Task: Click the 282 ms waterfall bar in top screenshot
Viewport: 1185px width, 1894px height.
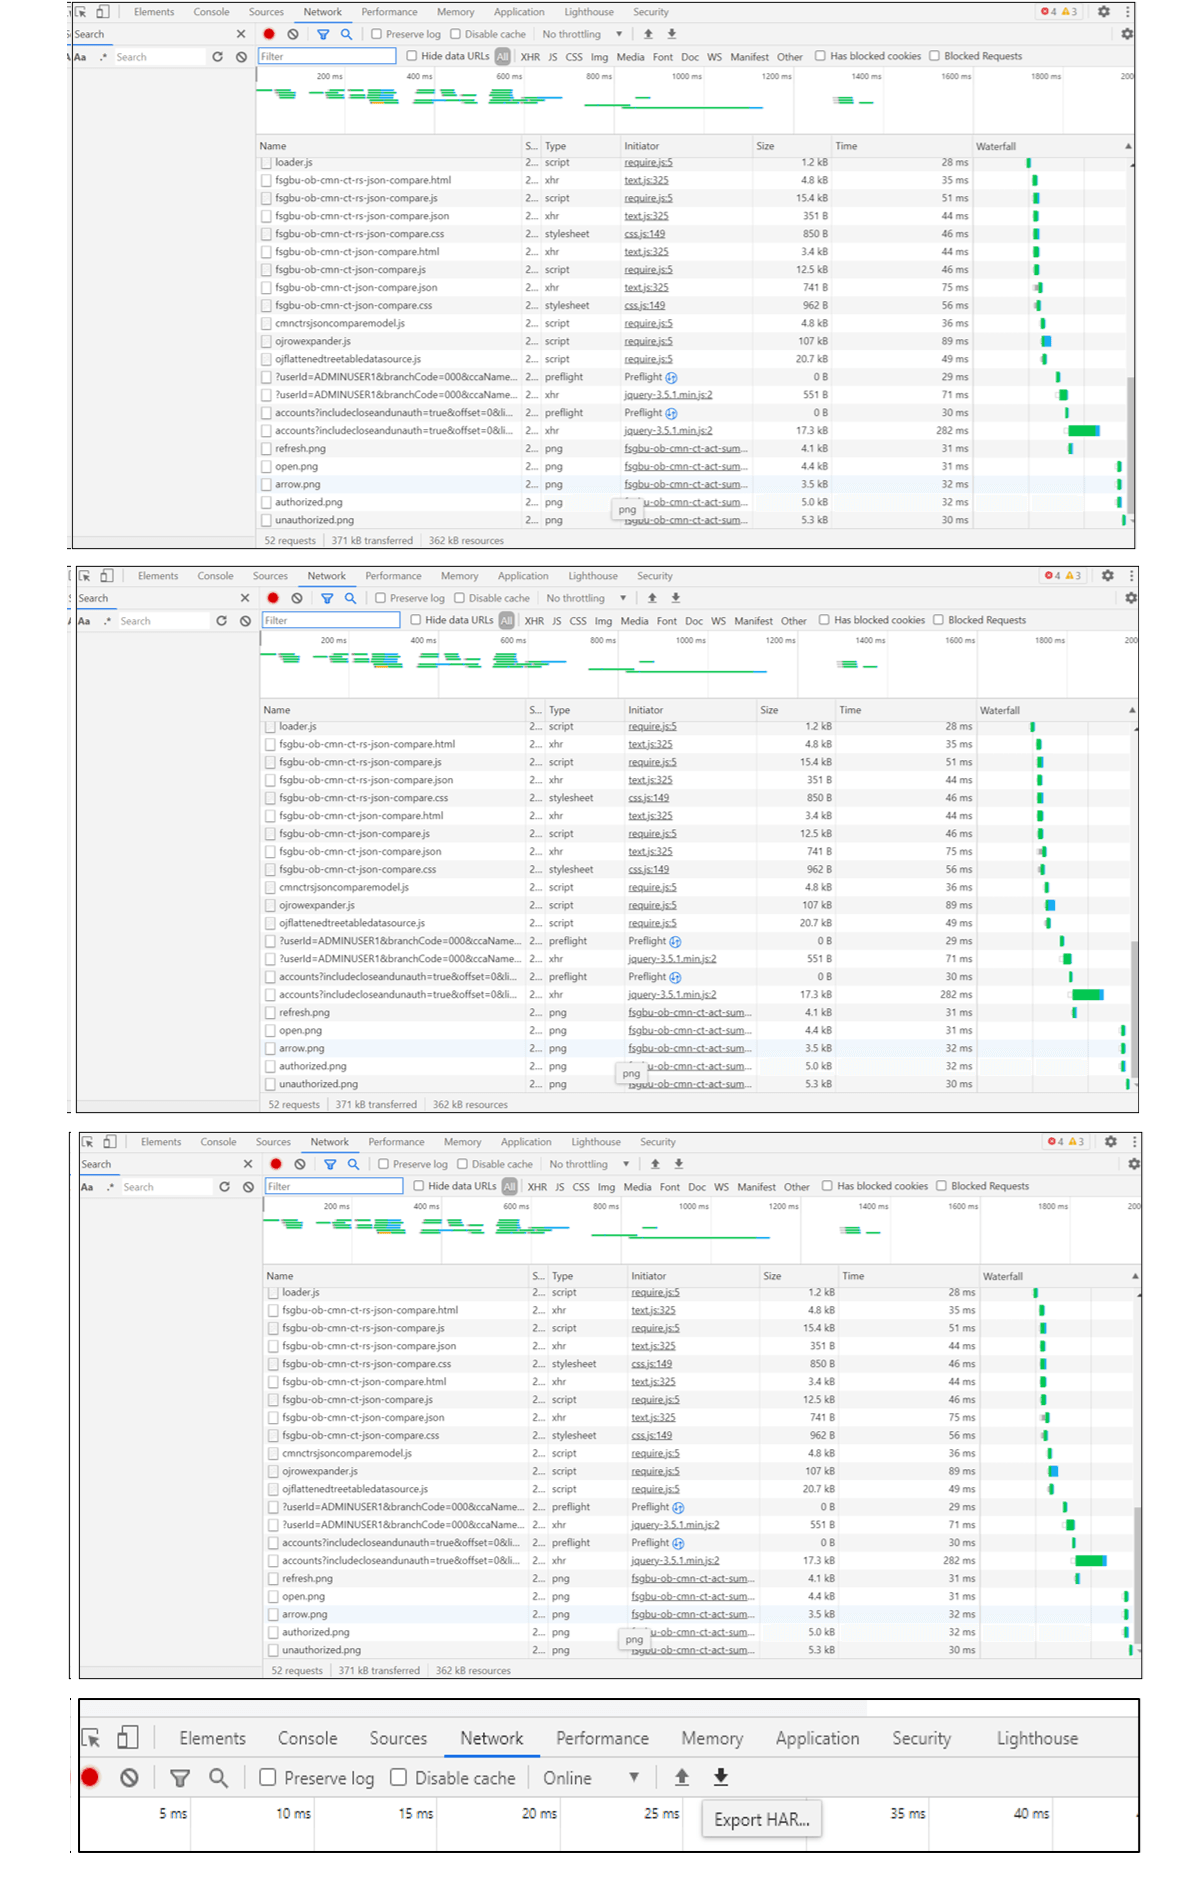Action: coord(1084,431)
